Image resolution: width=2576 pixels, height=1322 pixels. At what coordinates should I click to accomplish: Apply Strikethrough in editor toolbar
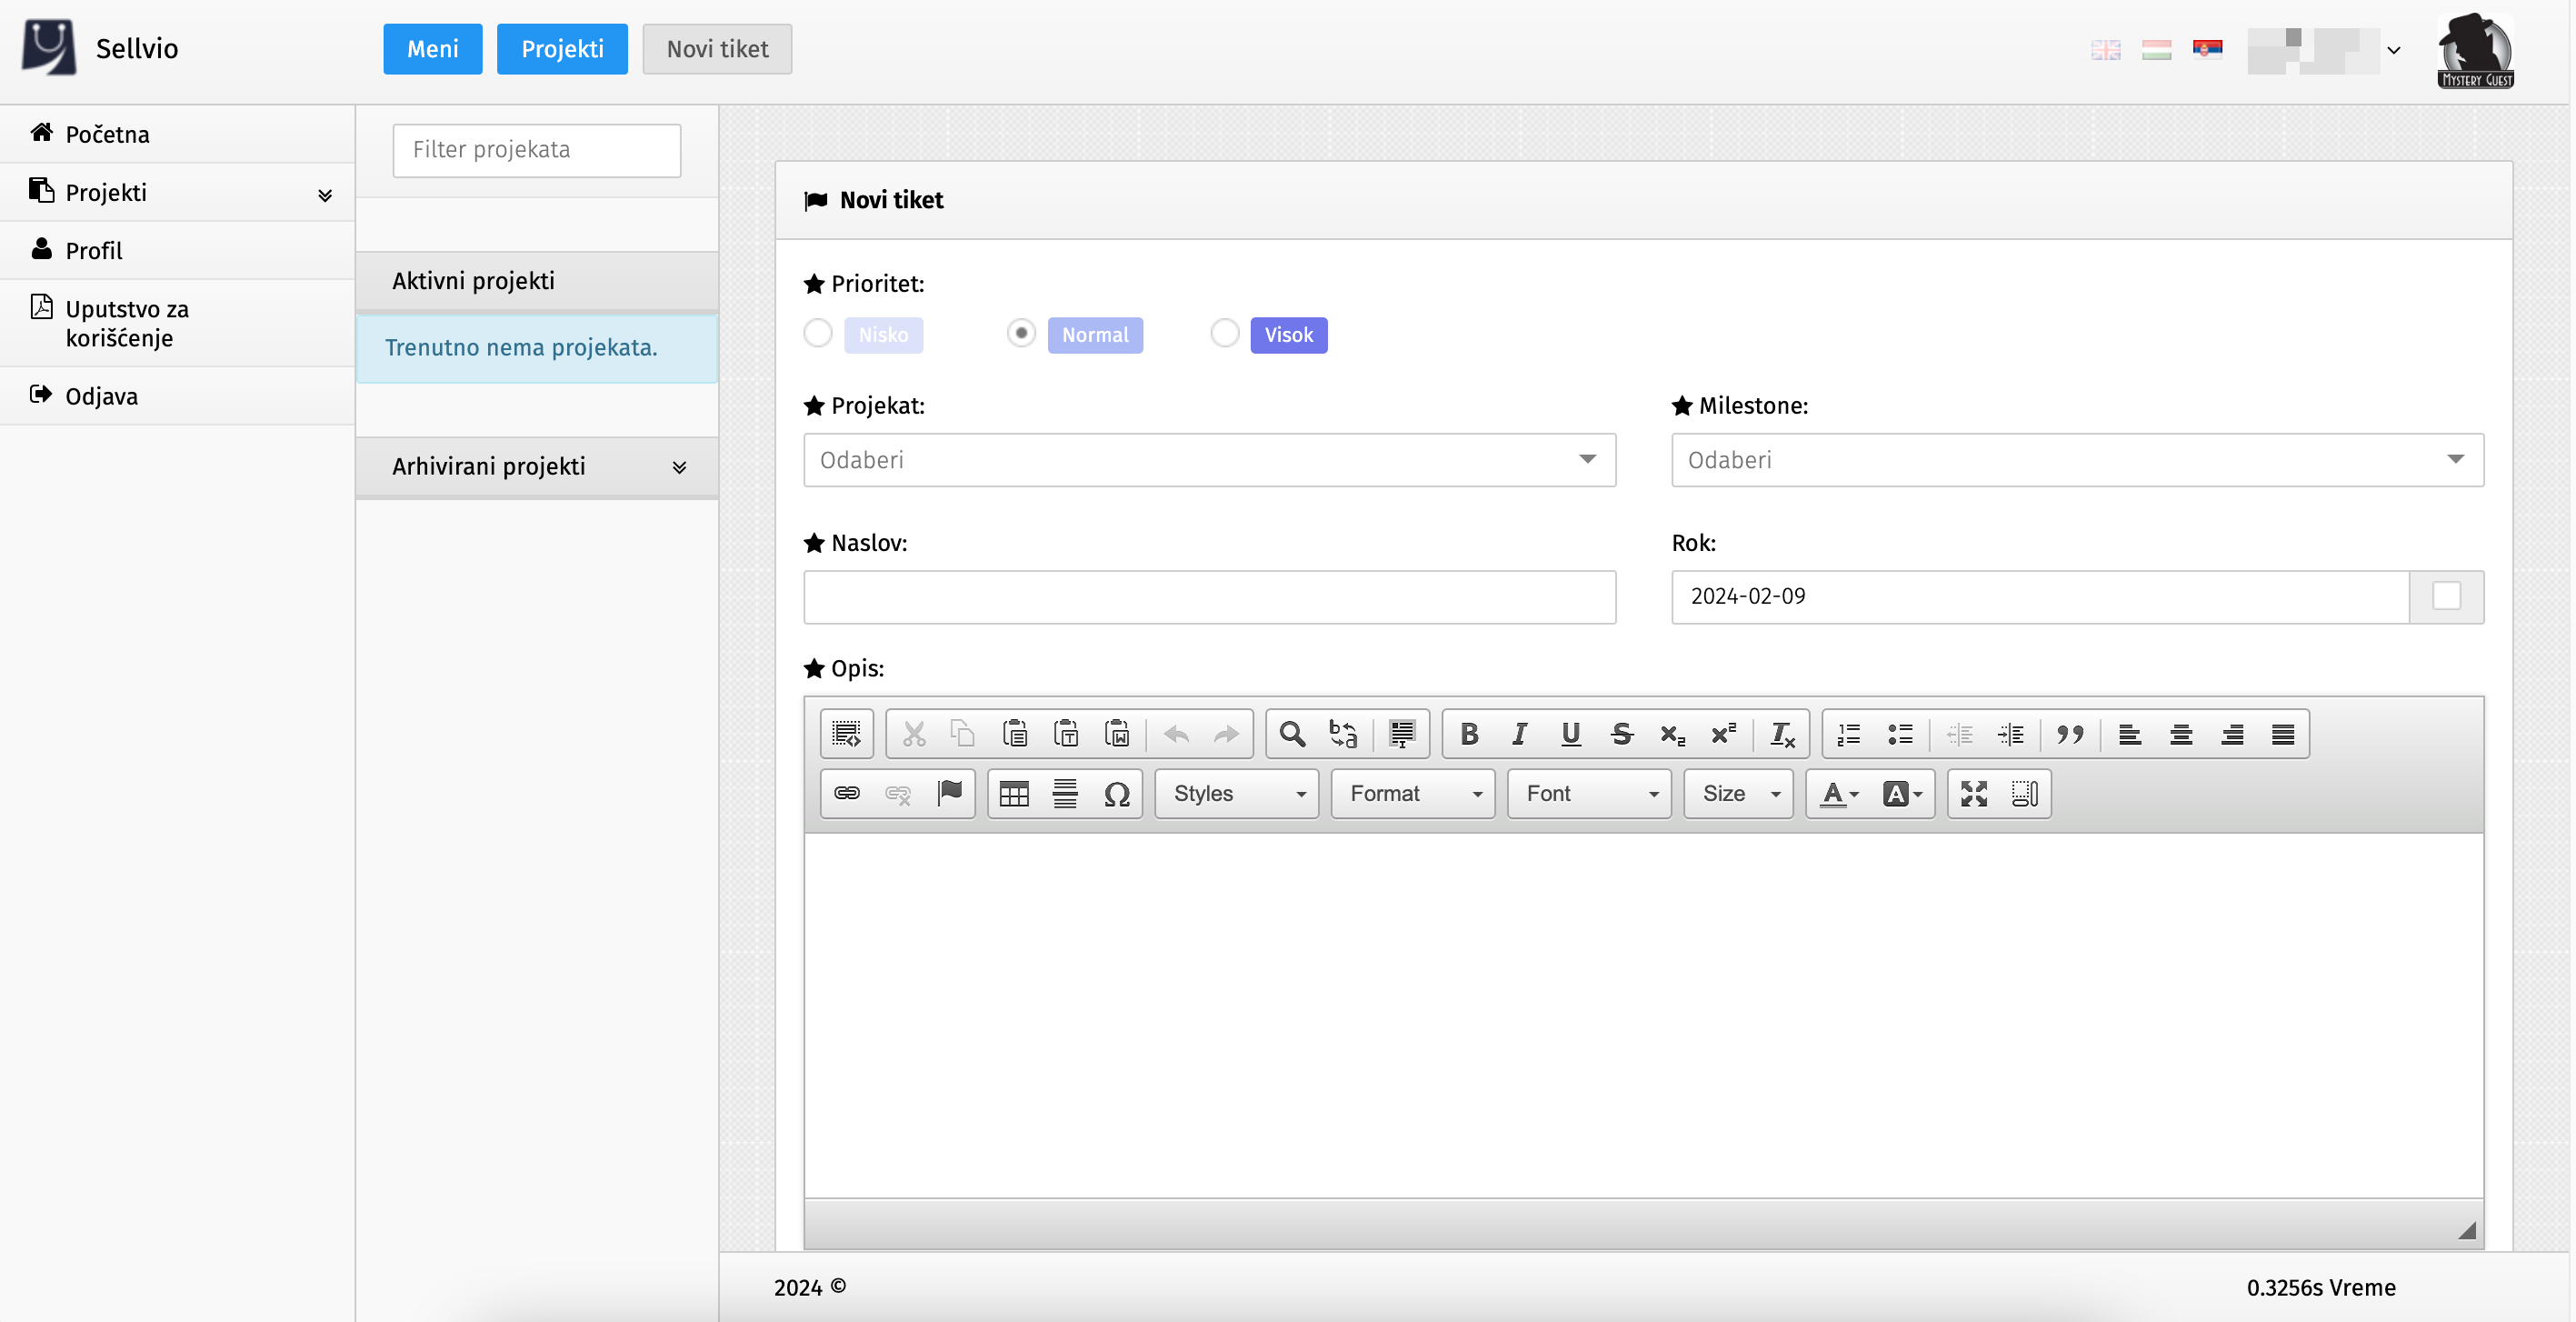coord(1621,734)
